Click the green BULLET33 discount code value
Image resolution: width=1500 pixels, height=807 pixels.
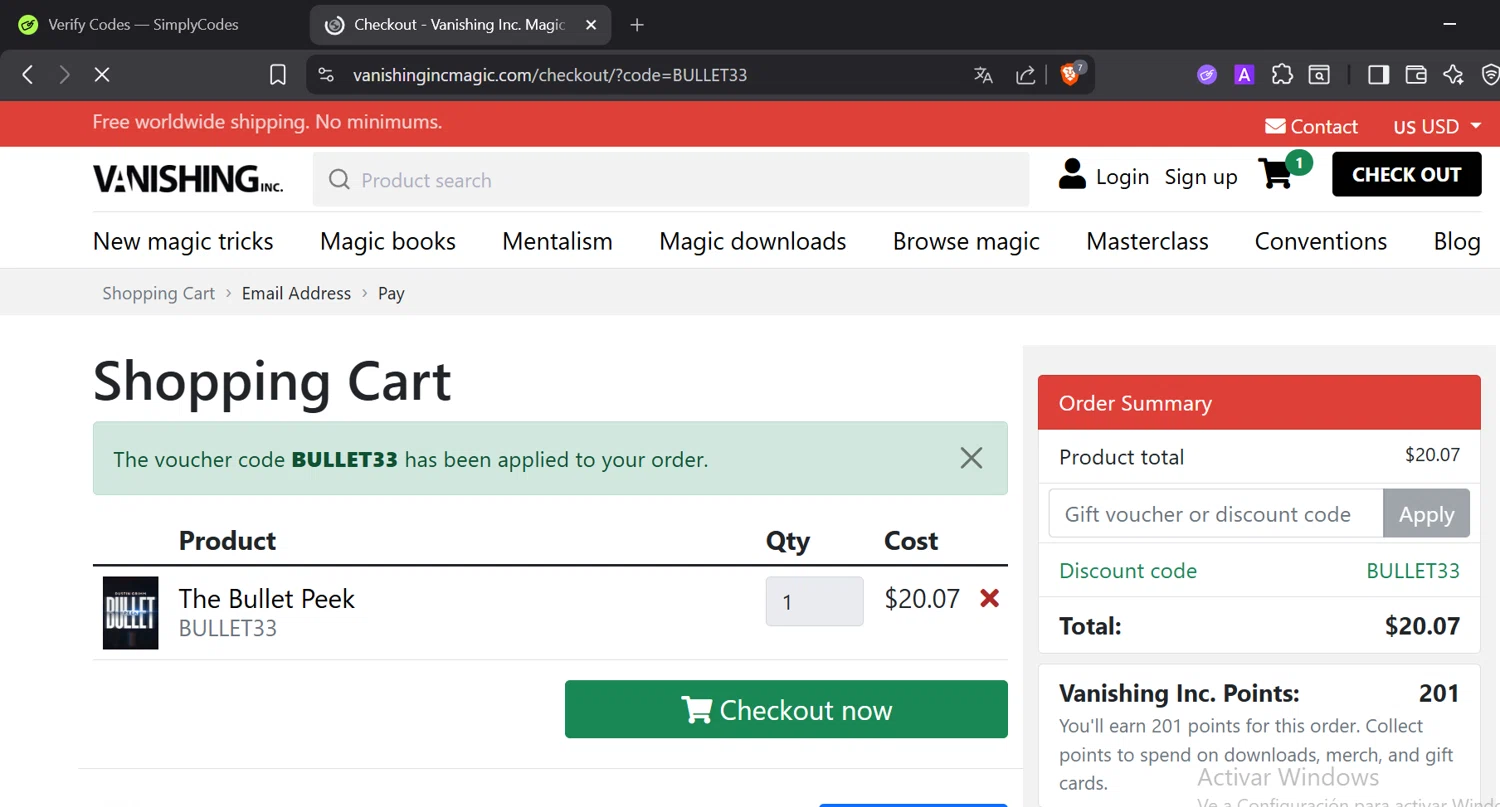[x=1413, y=571]
